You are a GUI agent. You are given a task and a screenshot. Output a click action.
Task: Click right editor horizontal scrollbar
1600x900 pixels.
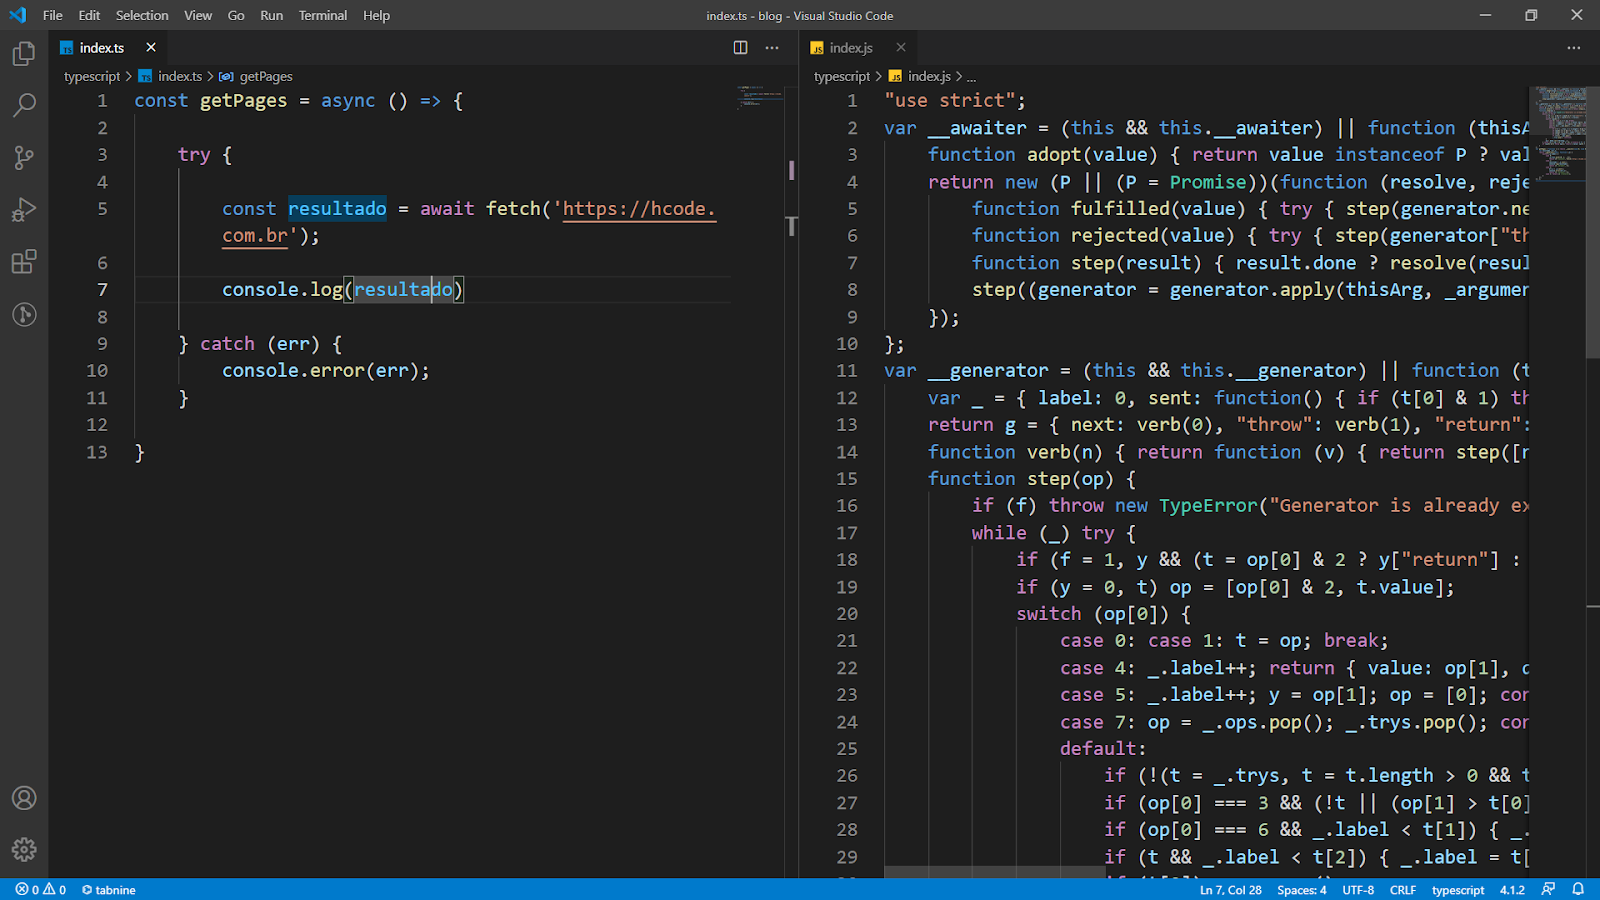pos(996,872)
